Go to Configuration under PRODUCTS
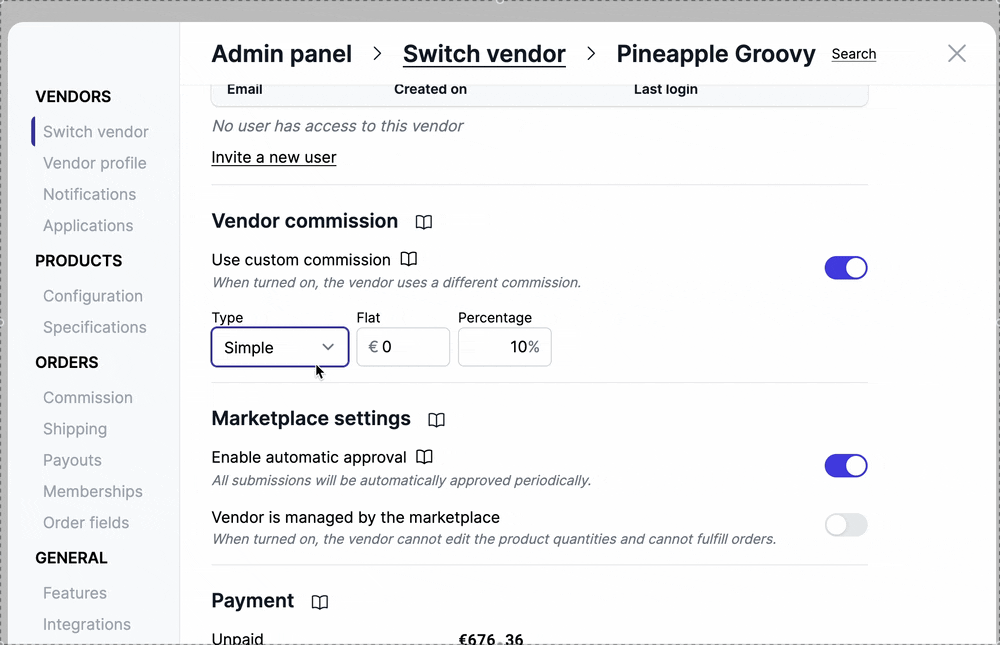1000x645 pixels. click(92, 296)
